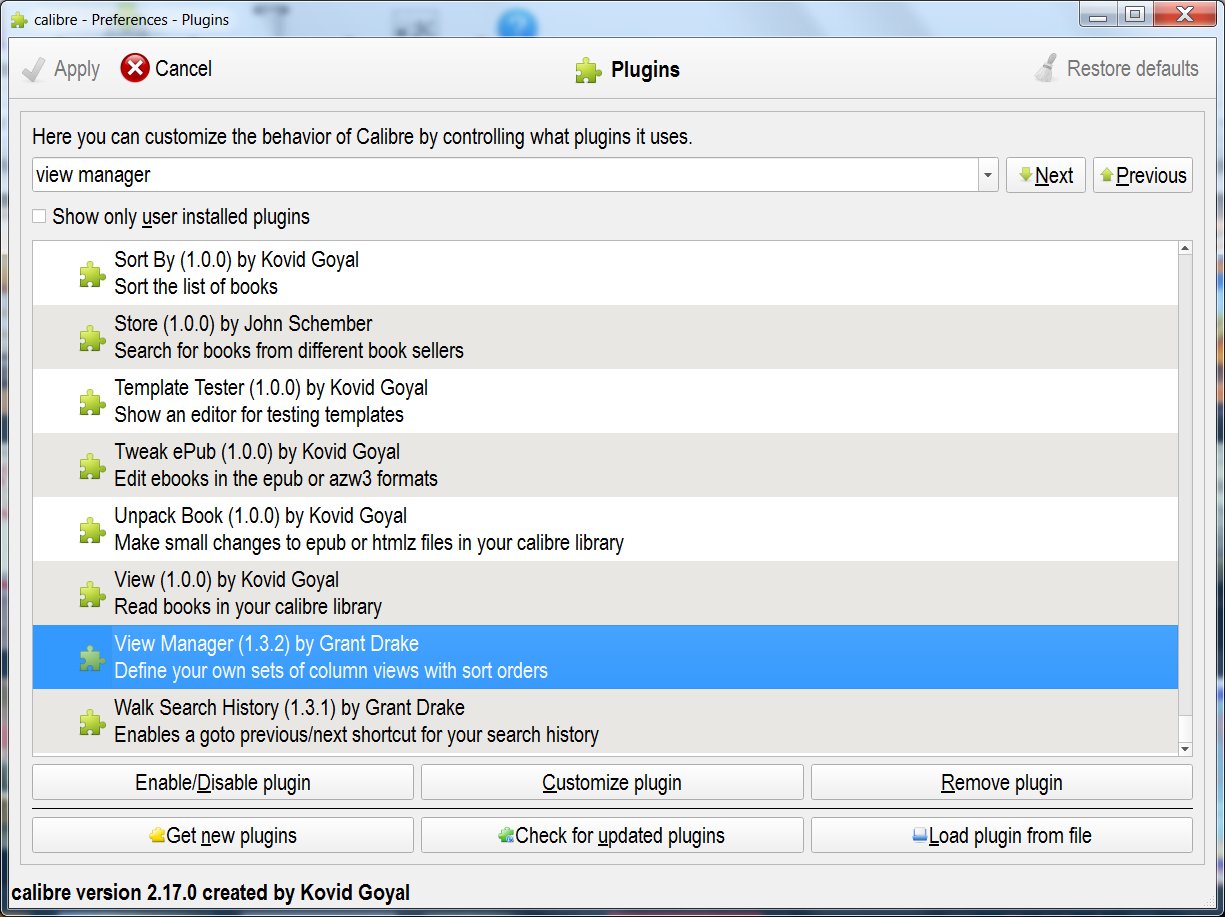This screenshot has width=1225, height=917.
Task: Click the broom icon for Restore defaults
Action: click(x=1046, y=69)
